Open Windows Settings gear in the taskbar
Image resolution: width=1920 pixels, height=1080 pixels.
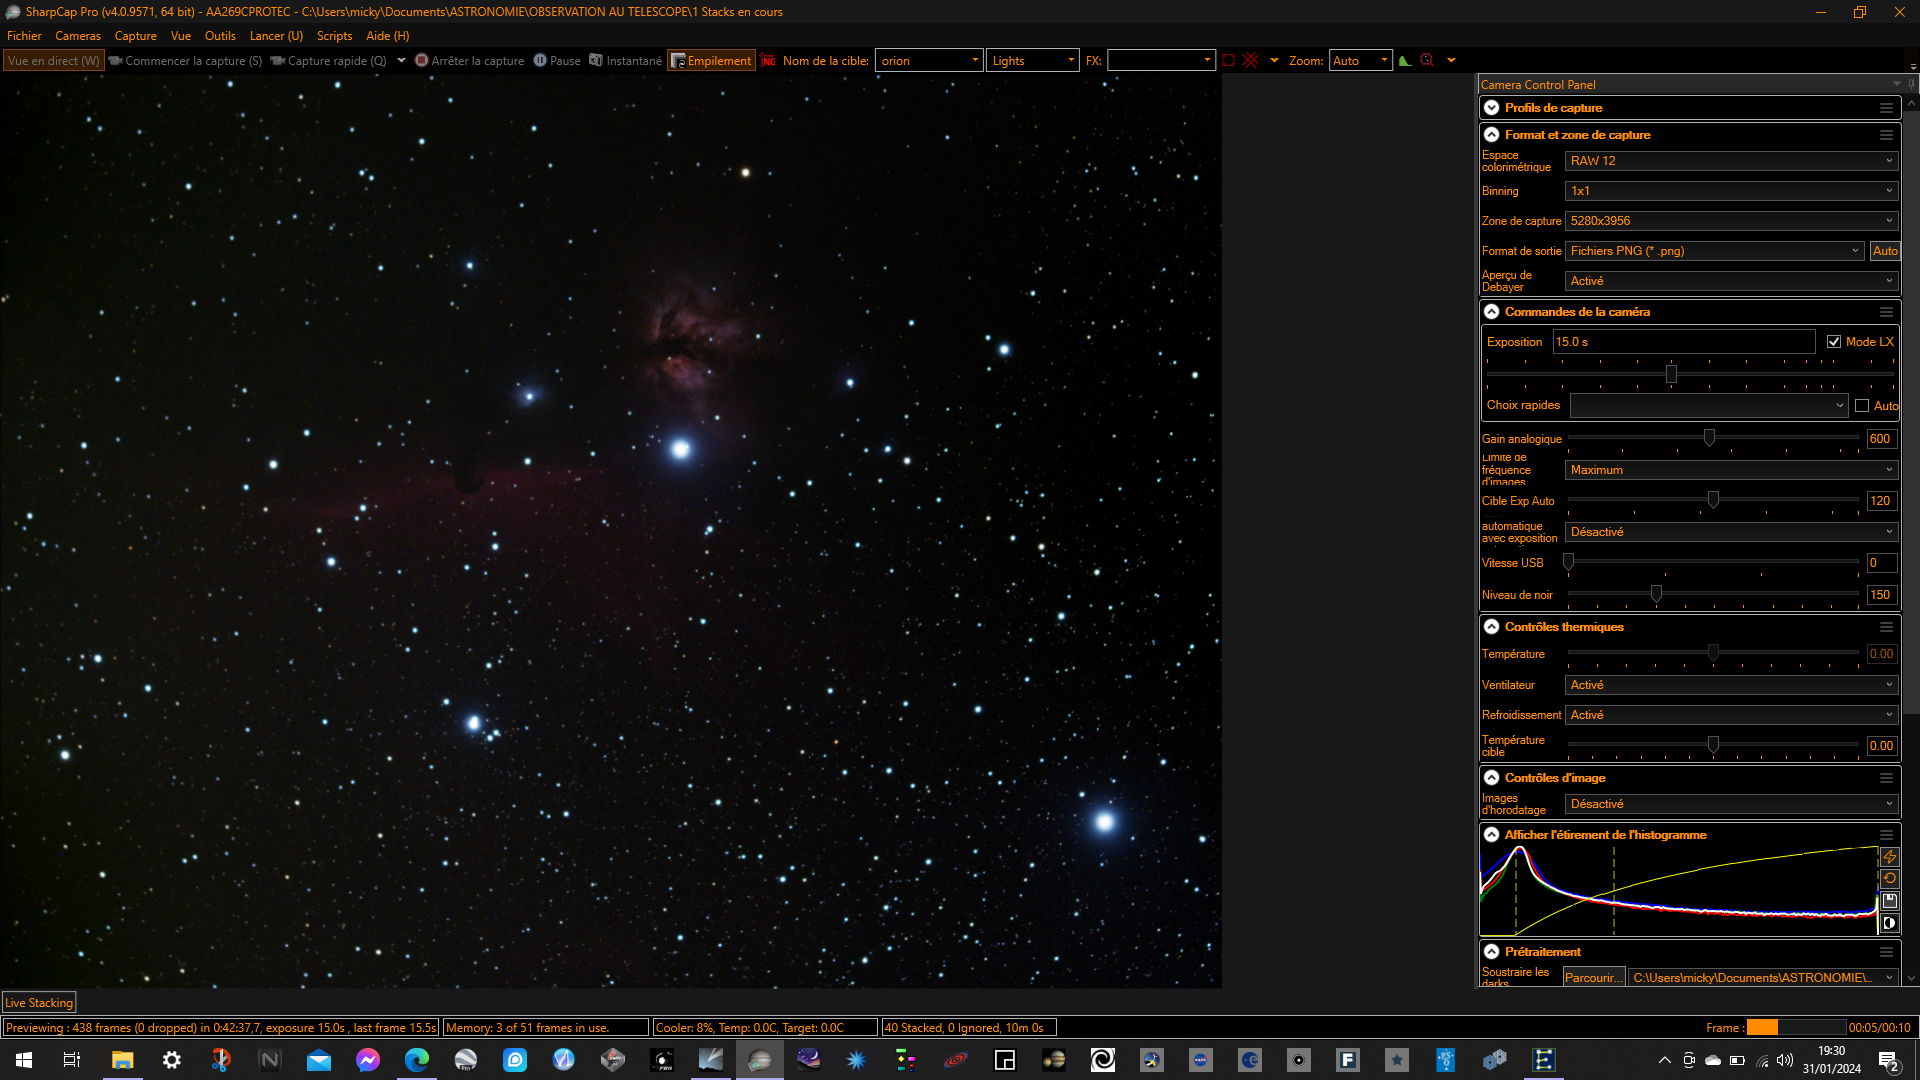click(171, 1060)
